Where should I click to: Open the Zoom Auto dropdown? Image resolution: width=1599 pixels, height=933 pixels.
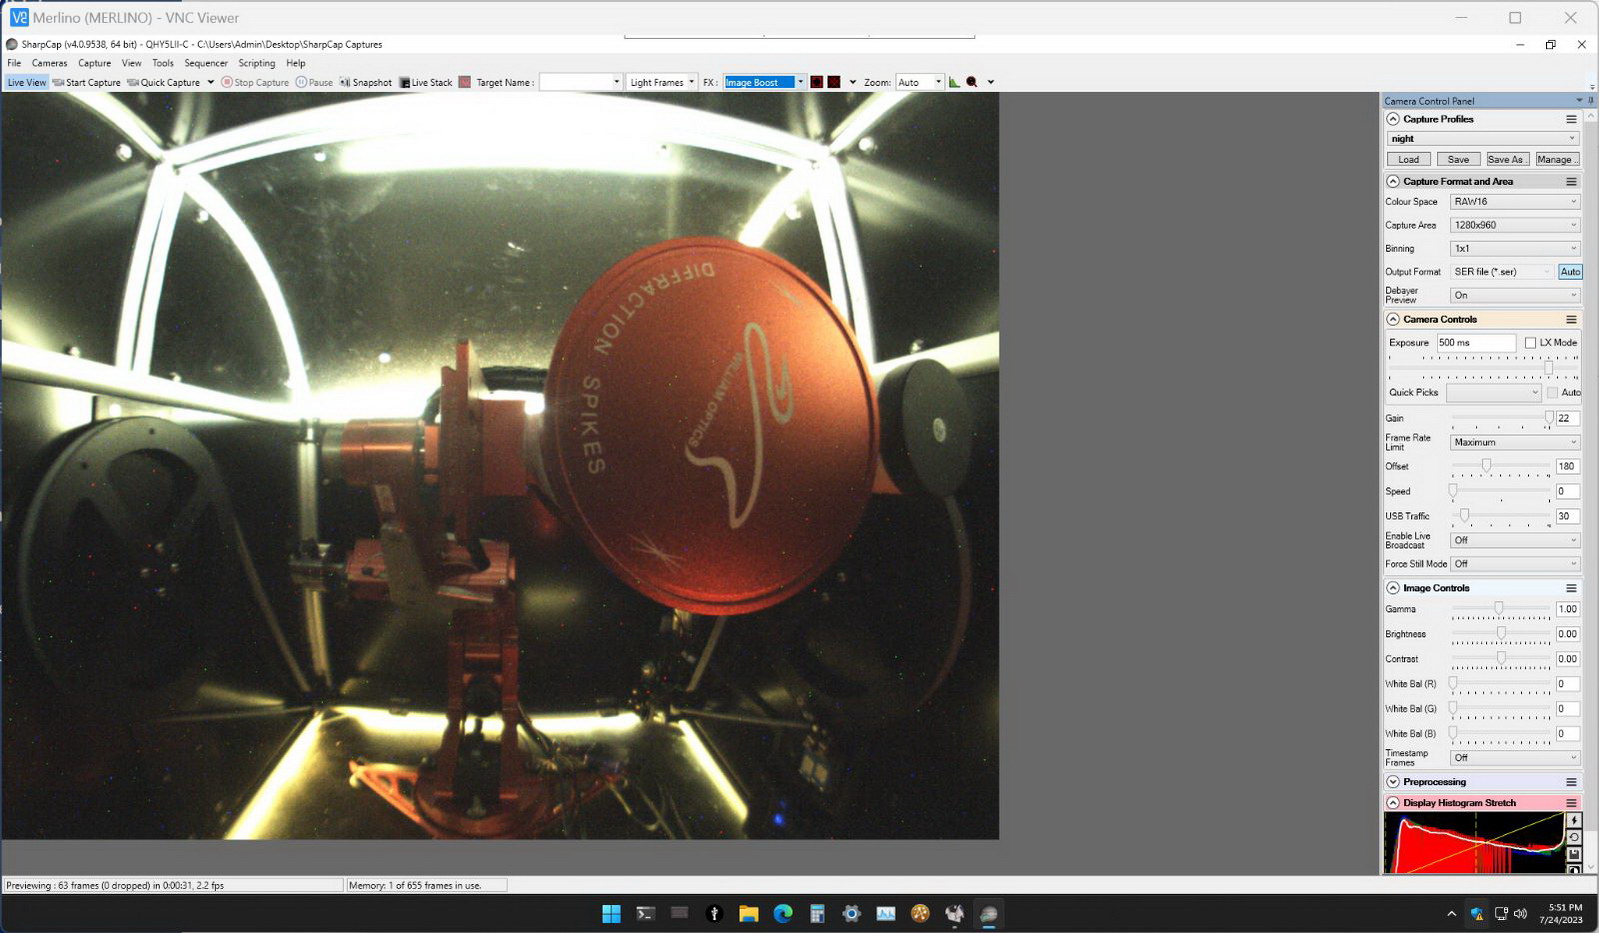919,82
